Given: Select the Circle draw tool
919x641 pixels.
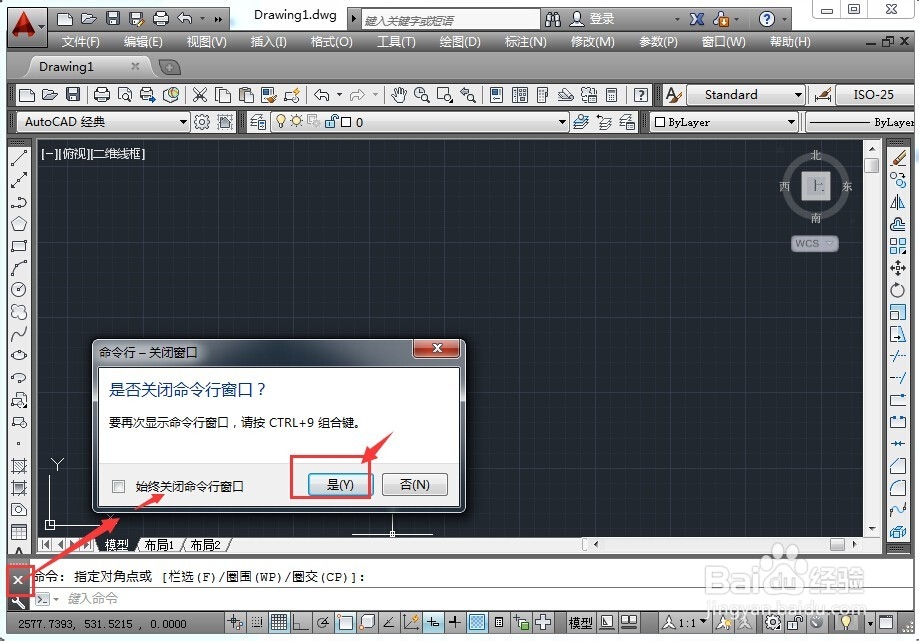Looking at the screenshot, I should pyautogui.click(x=19, y=289).
